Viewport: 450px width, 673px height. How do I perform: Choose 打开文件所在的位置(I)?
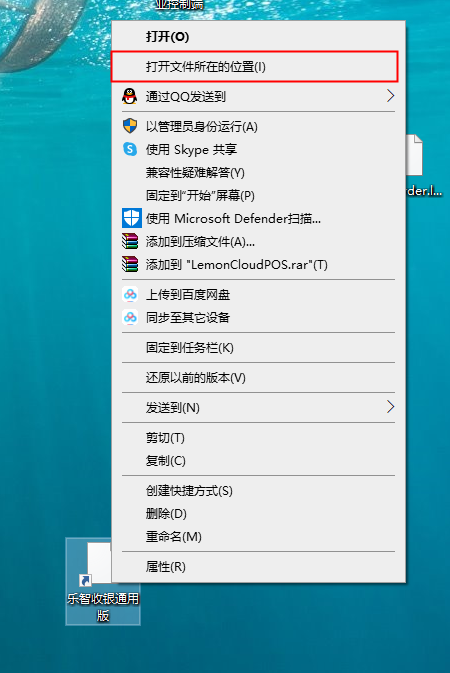[x=255, y=67]
